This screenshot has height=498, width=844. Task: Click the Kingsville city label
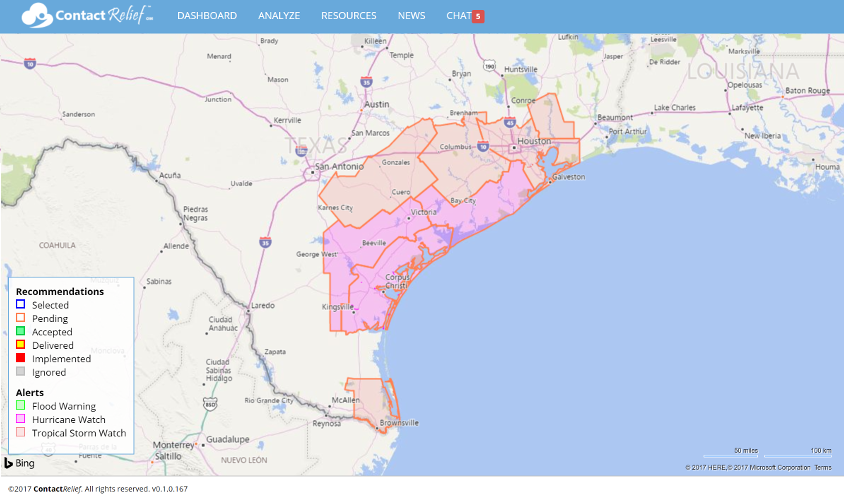pyautogui.click(x=337, y=307)
